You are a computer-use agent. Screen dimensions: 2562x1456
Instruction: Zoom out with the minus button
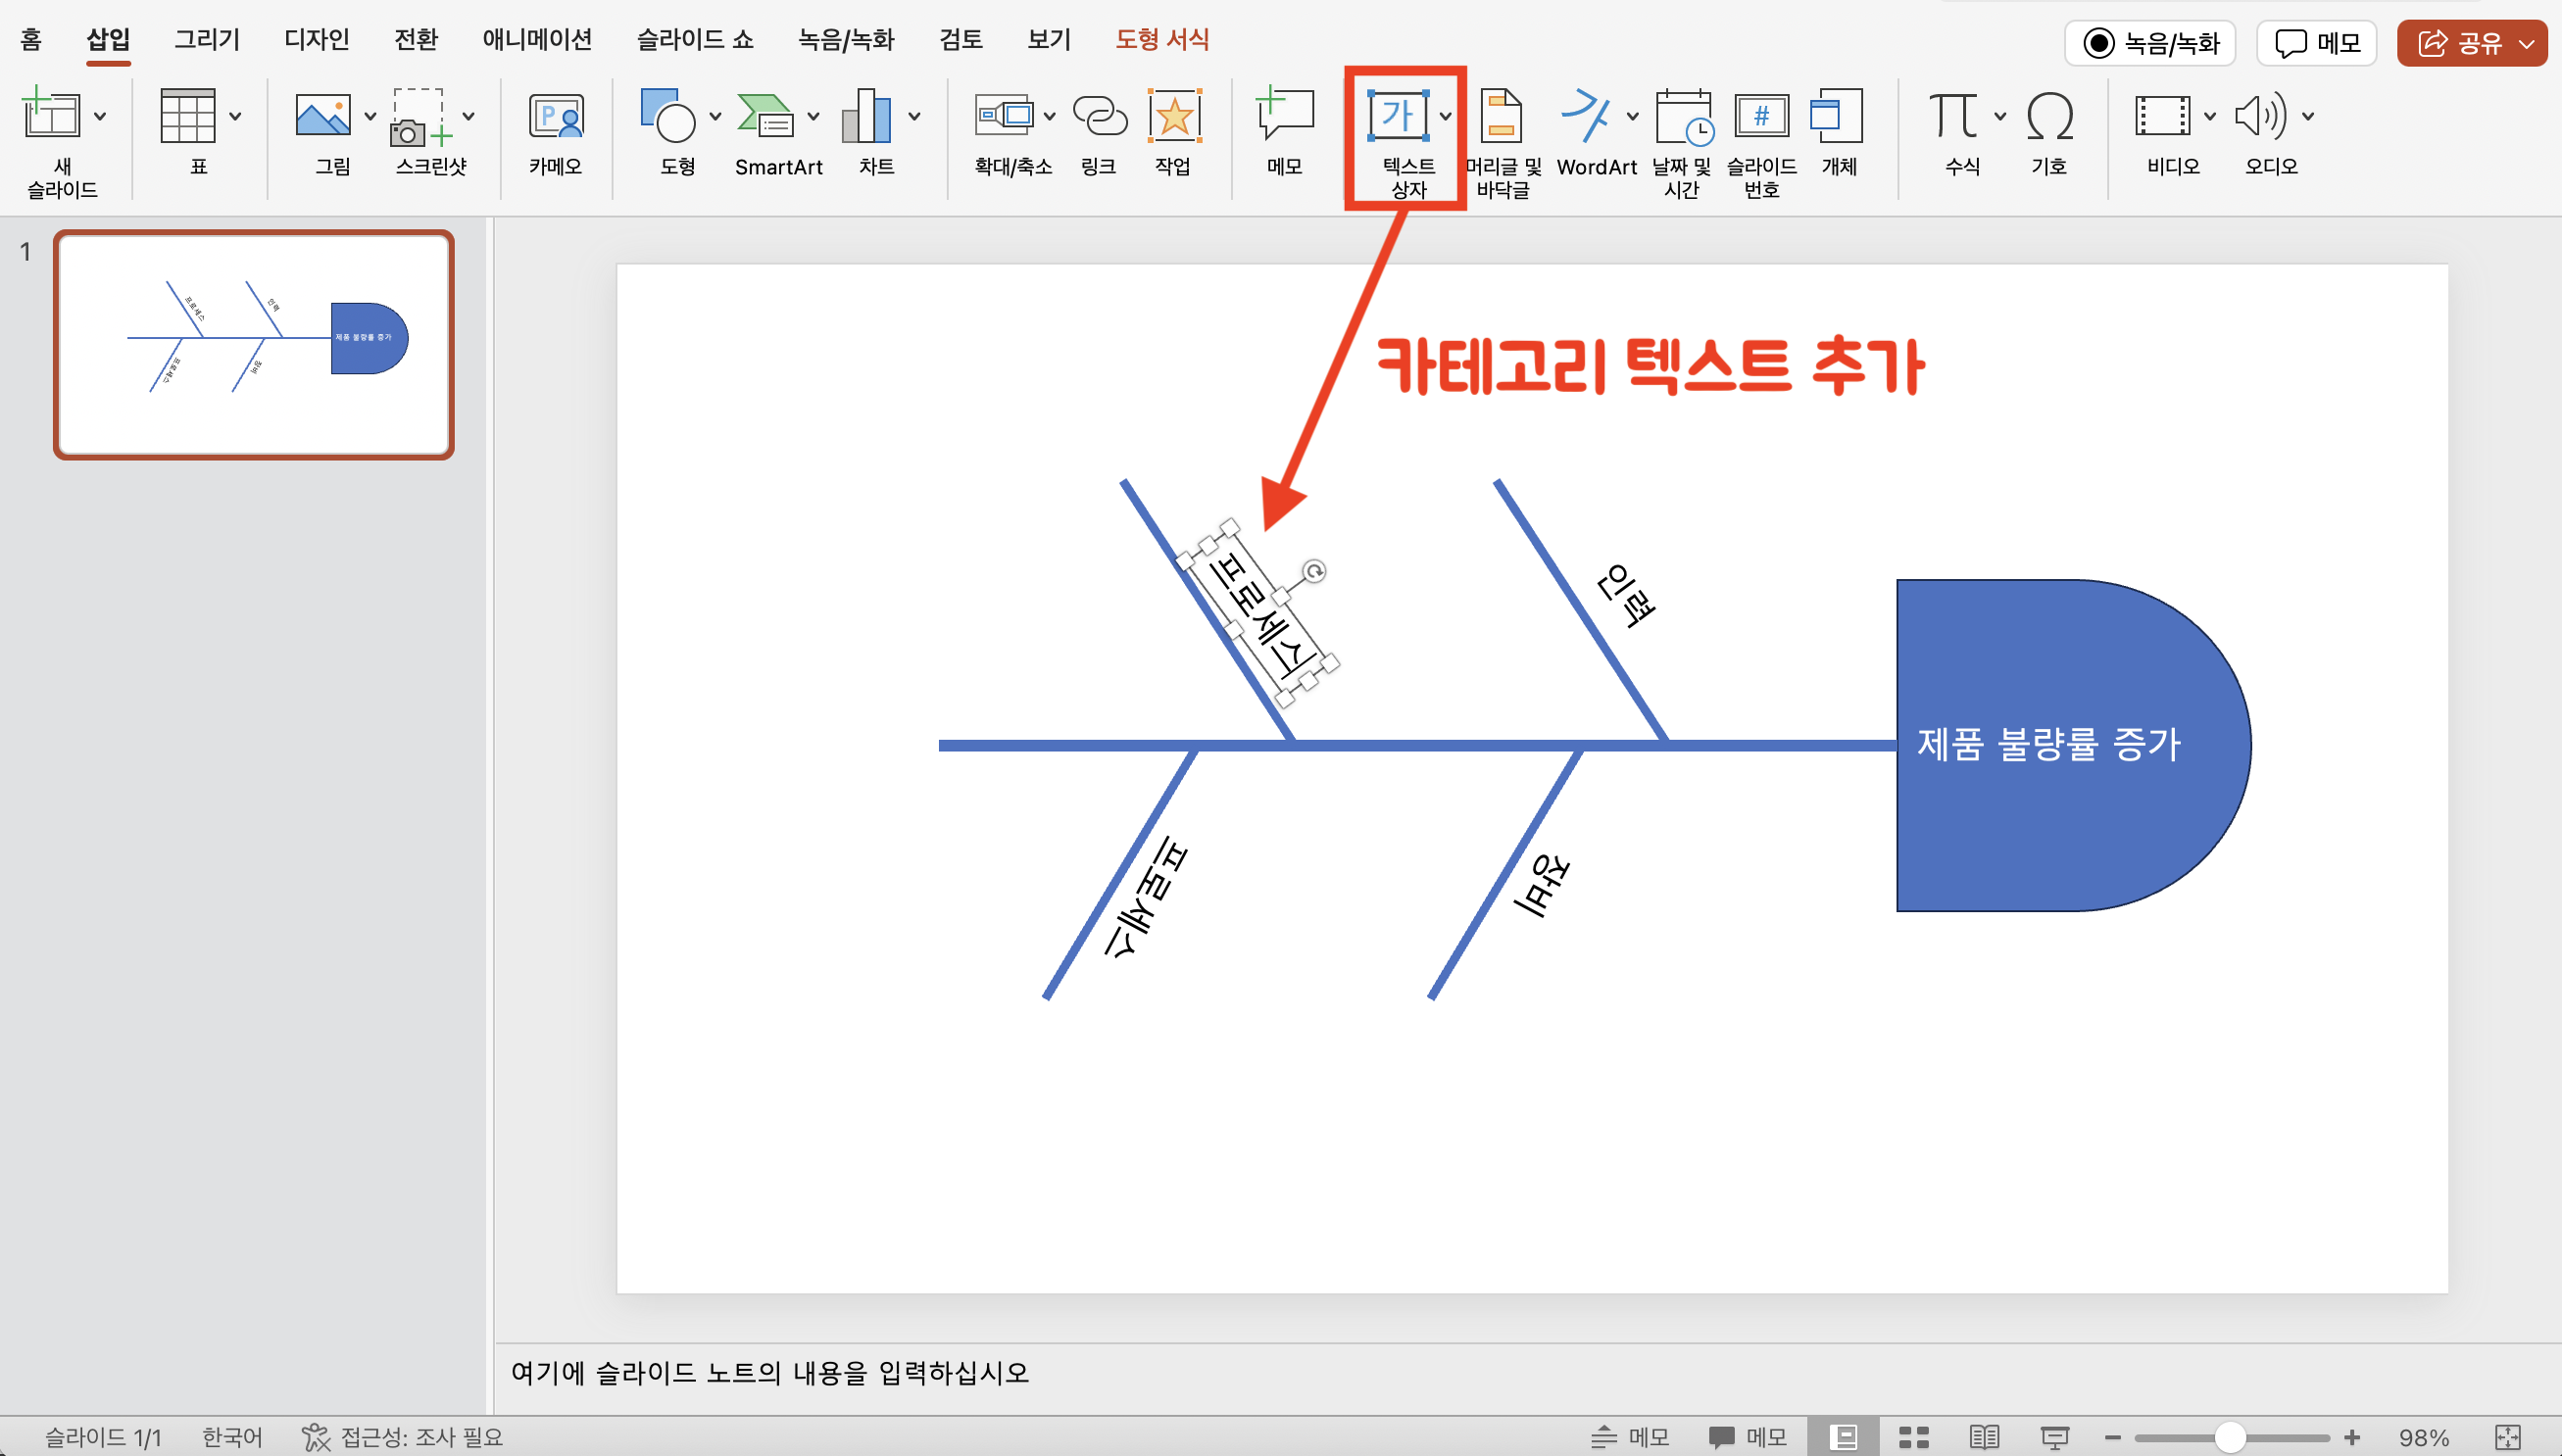2112,1438
